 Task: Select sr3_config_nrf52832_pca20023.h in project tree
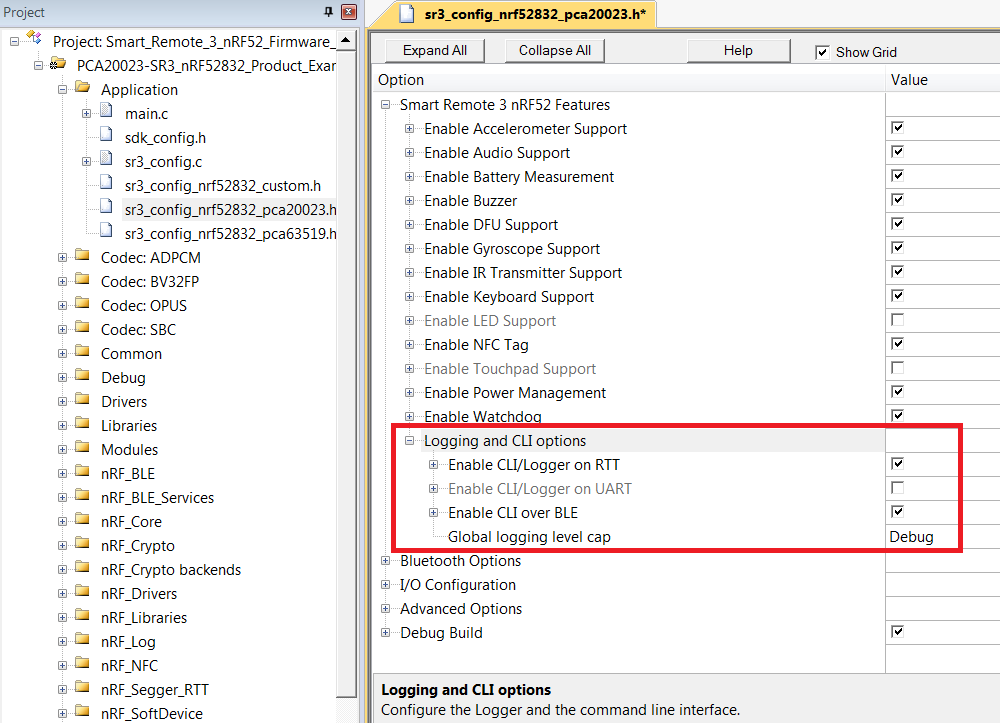(230, 210)
